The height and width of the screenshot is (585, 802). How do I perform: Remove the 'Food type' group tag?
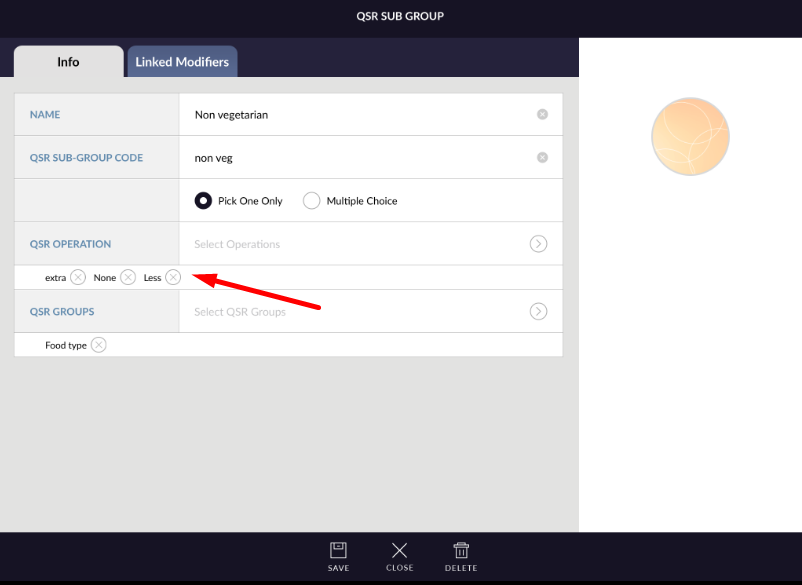pos(98,345)
